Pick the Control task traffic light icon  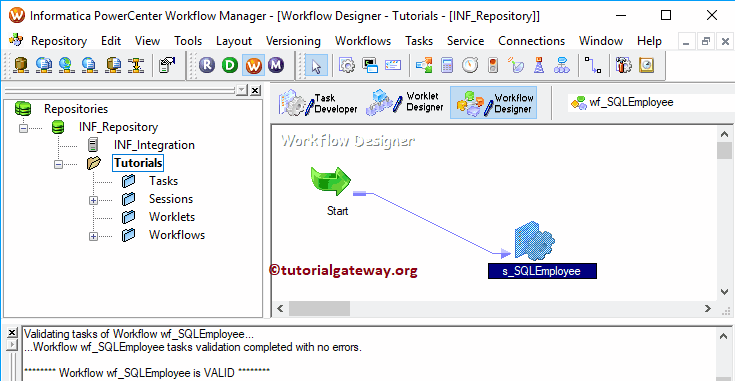493,65
